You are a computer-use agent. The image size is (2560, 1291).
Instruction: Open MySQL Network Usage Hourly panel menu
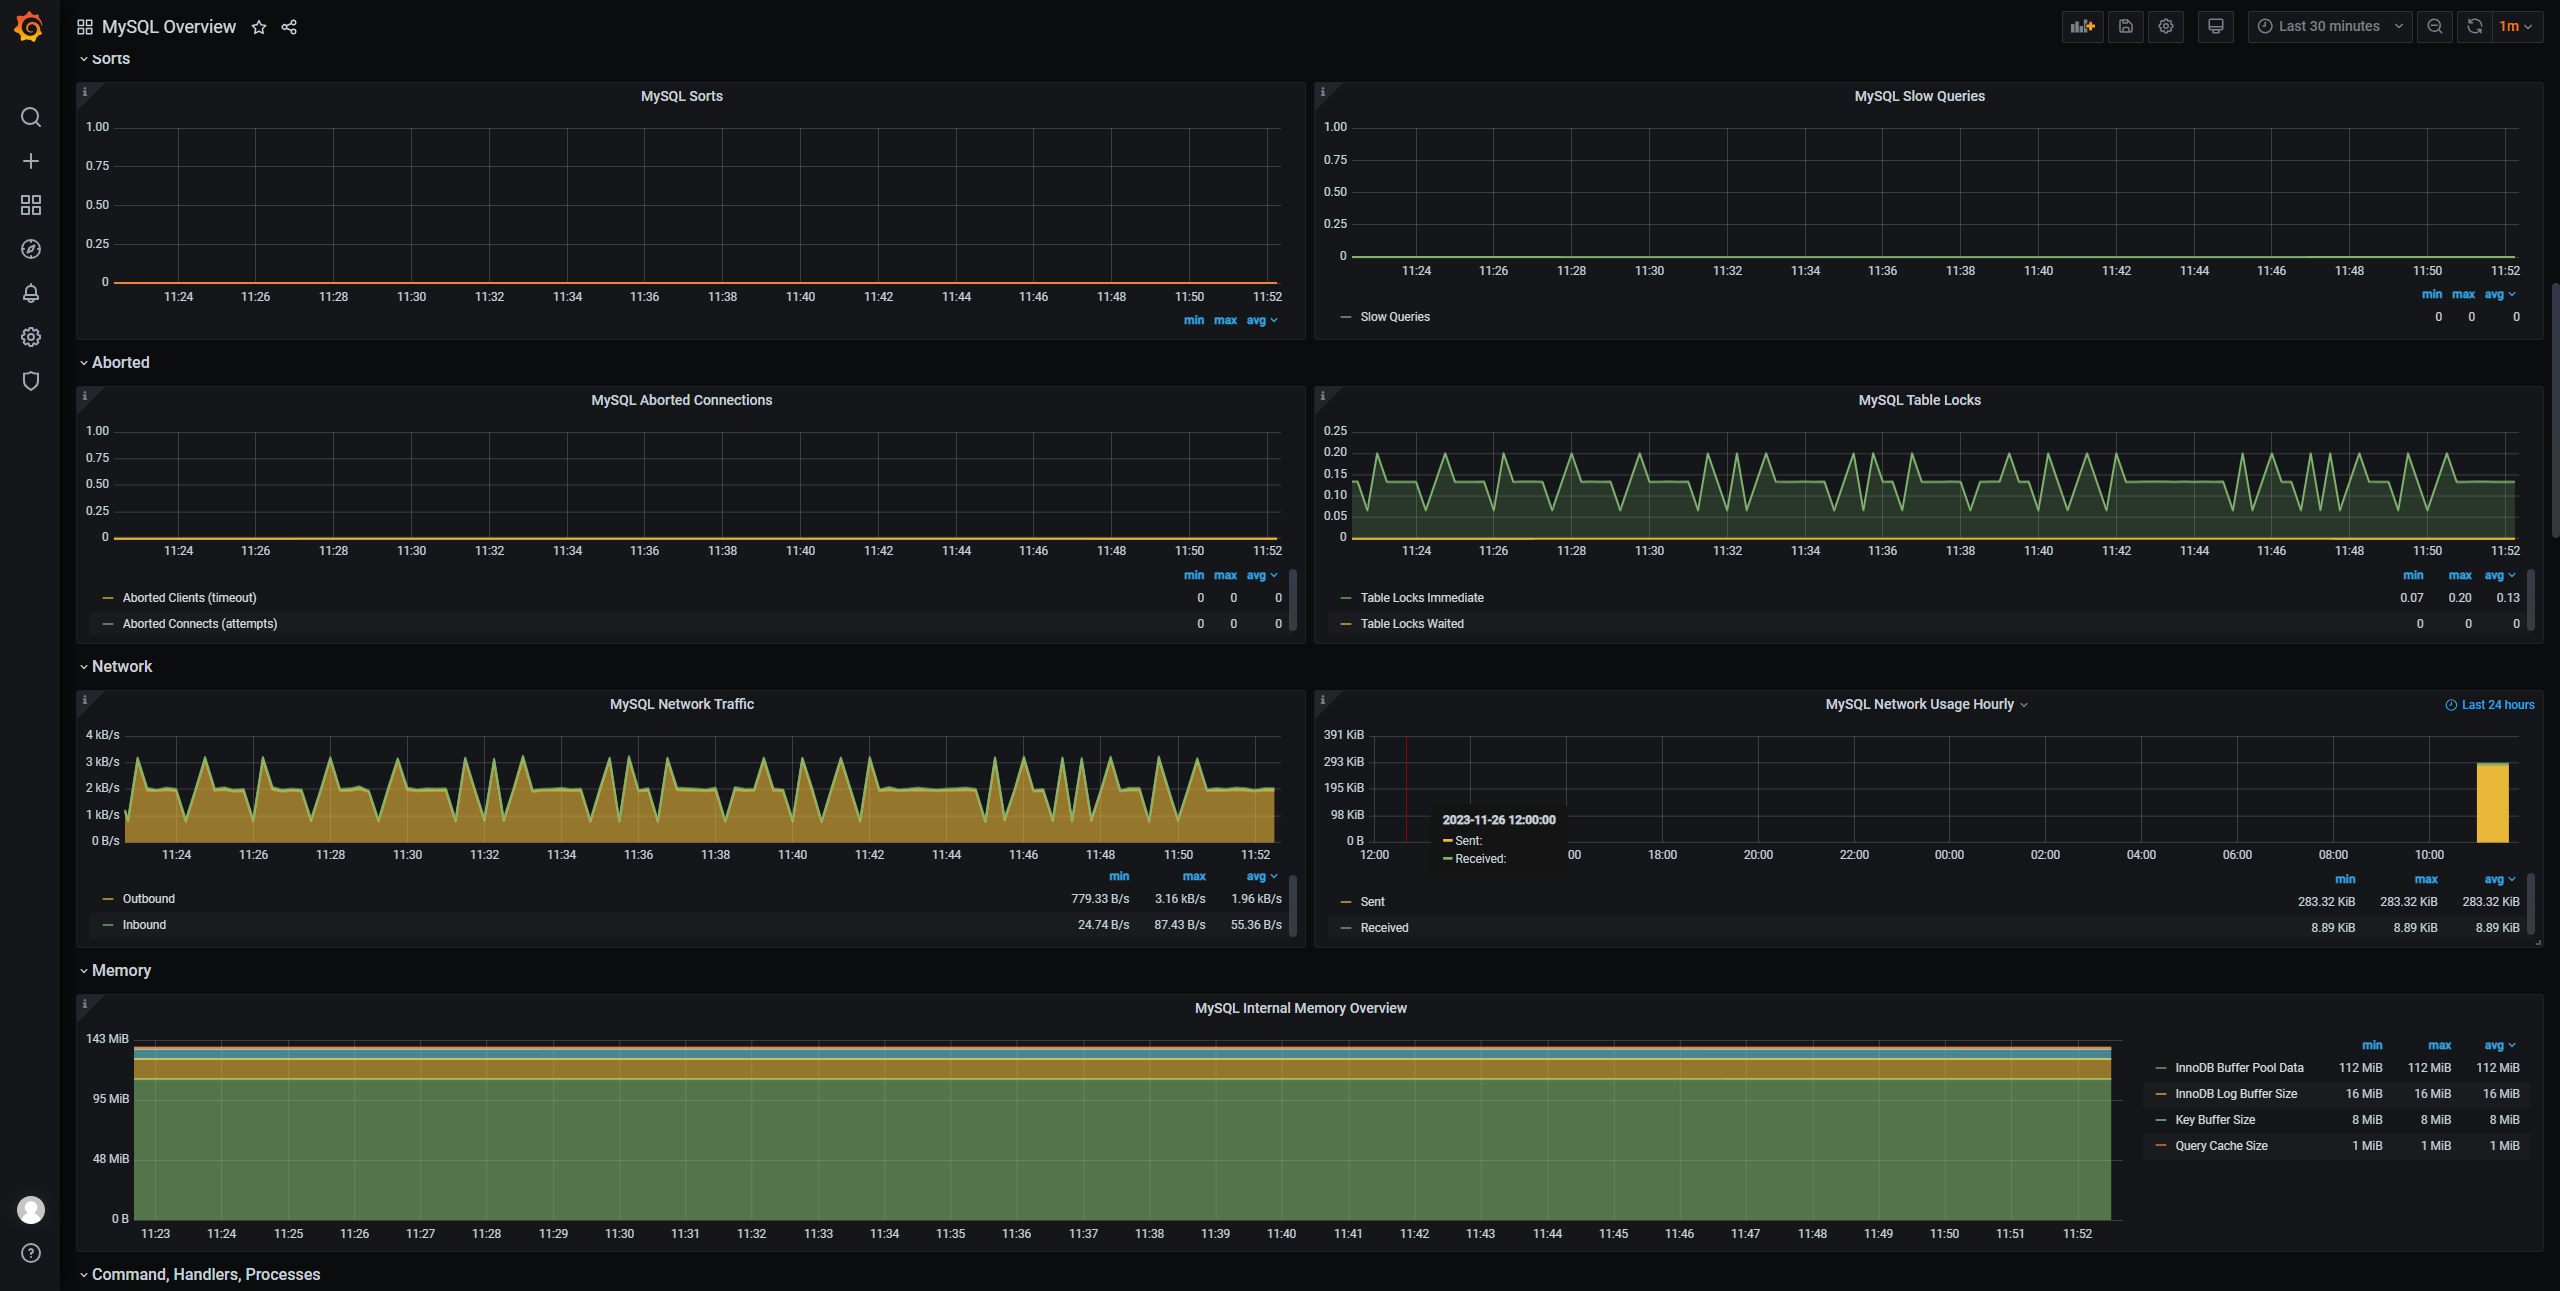click(x=1919, y=705)
